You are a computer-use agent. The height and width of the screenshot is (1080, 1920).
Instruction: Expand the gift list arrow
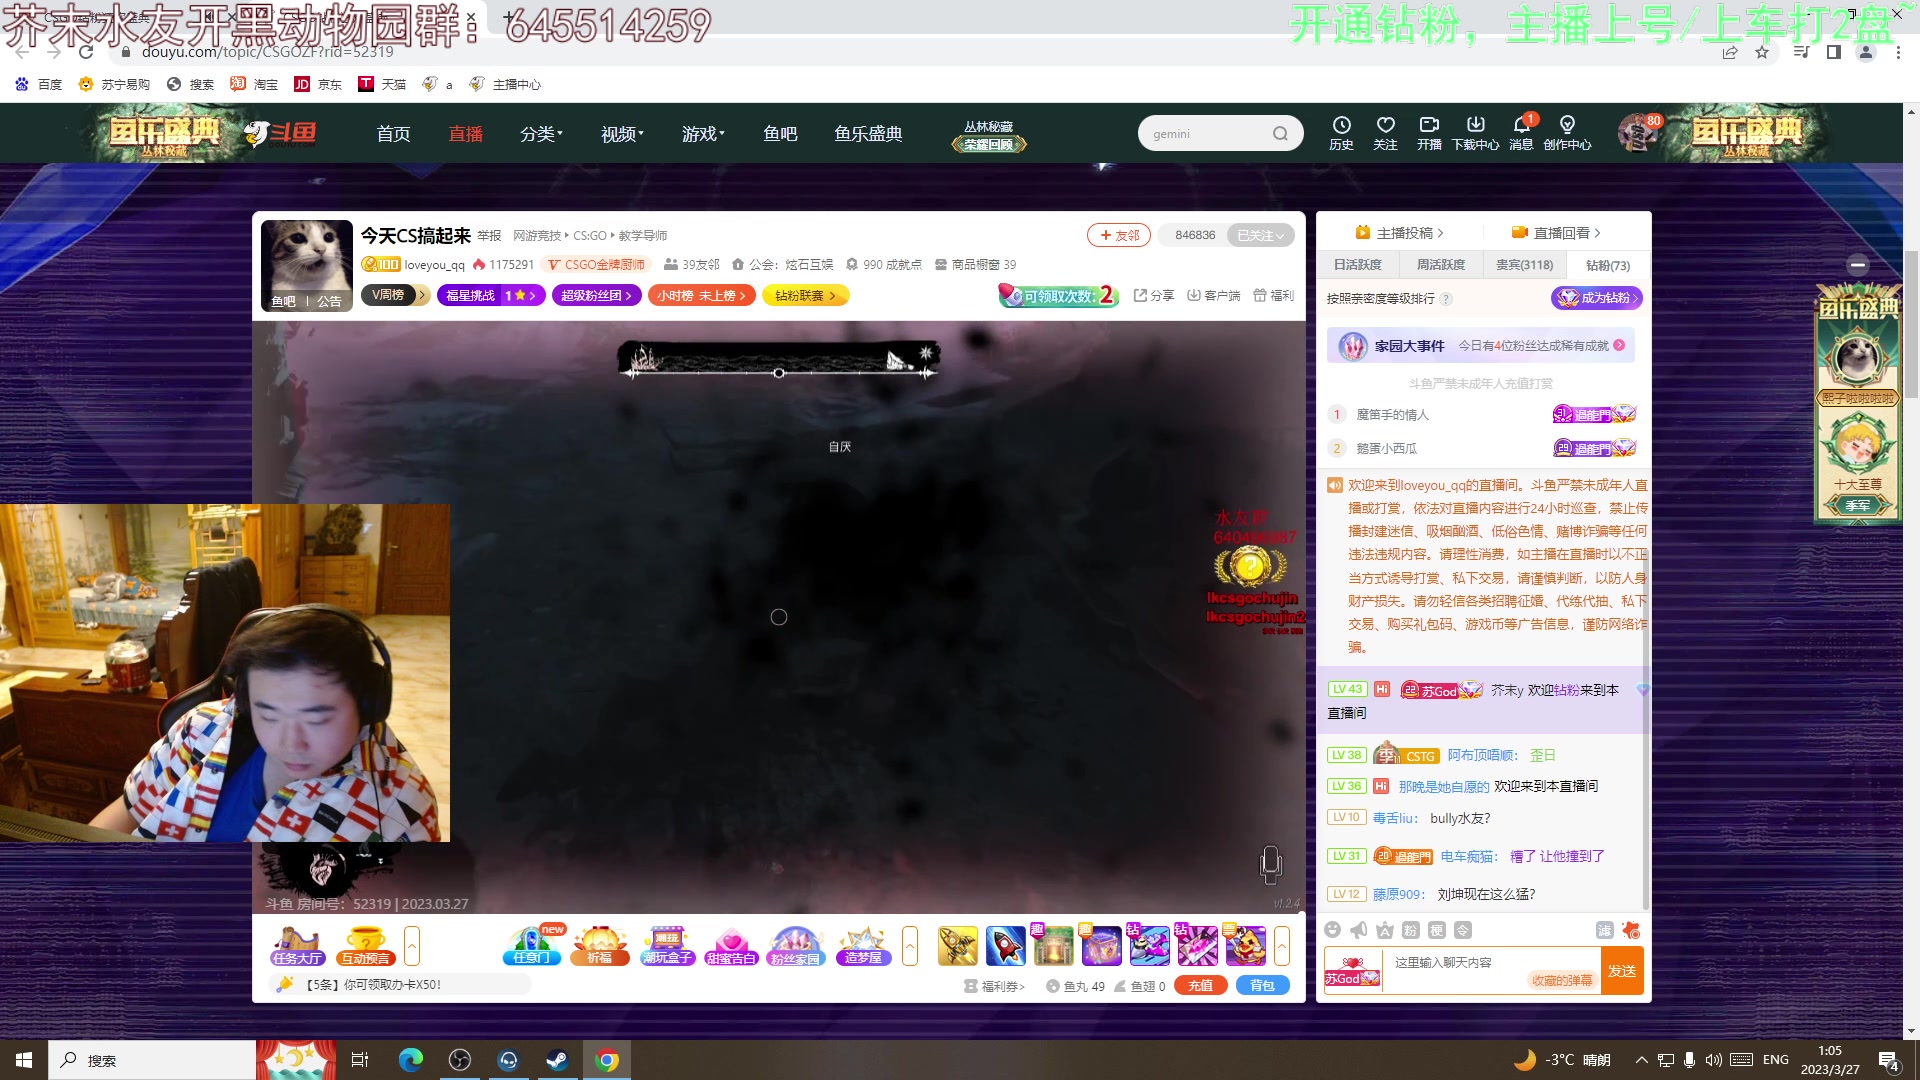(1281, 945)
